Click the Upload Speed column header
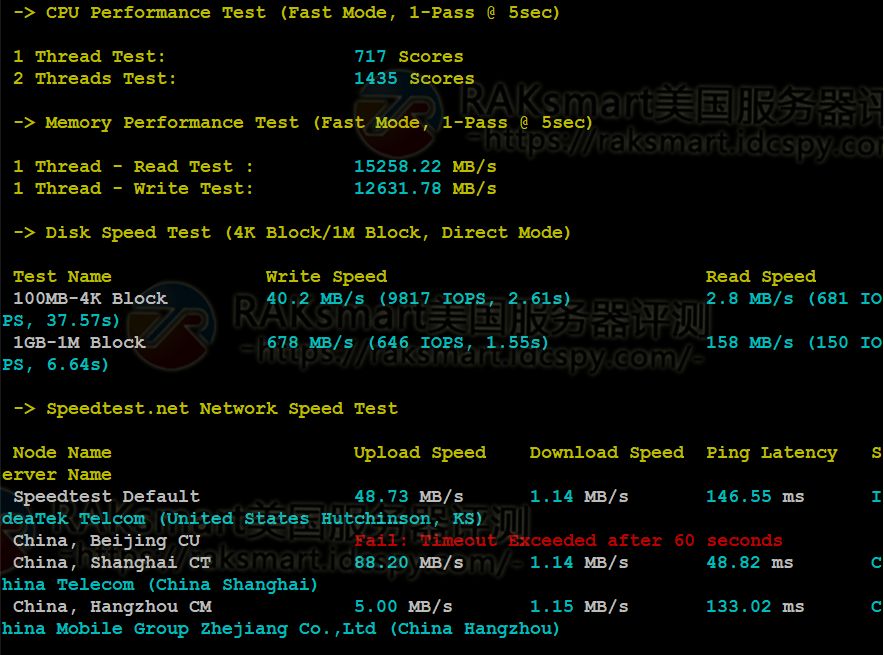The height and width of the screenshot is (655, 884). (420, 453)
